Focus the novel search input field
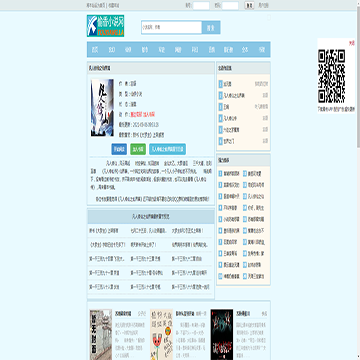The image size is (360, 360). coord(172,28)
